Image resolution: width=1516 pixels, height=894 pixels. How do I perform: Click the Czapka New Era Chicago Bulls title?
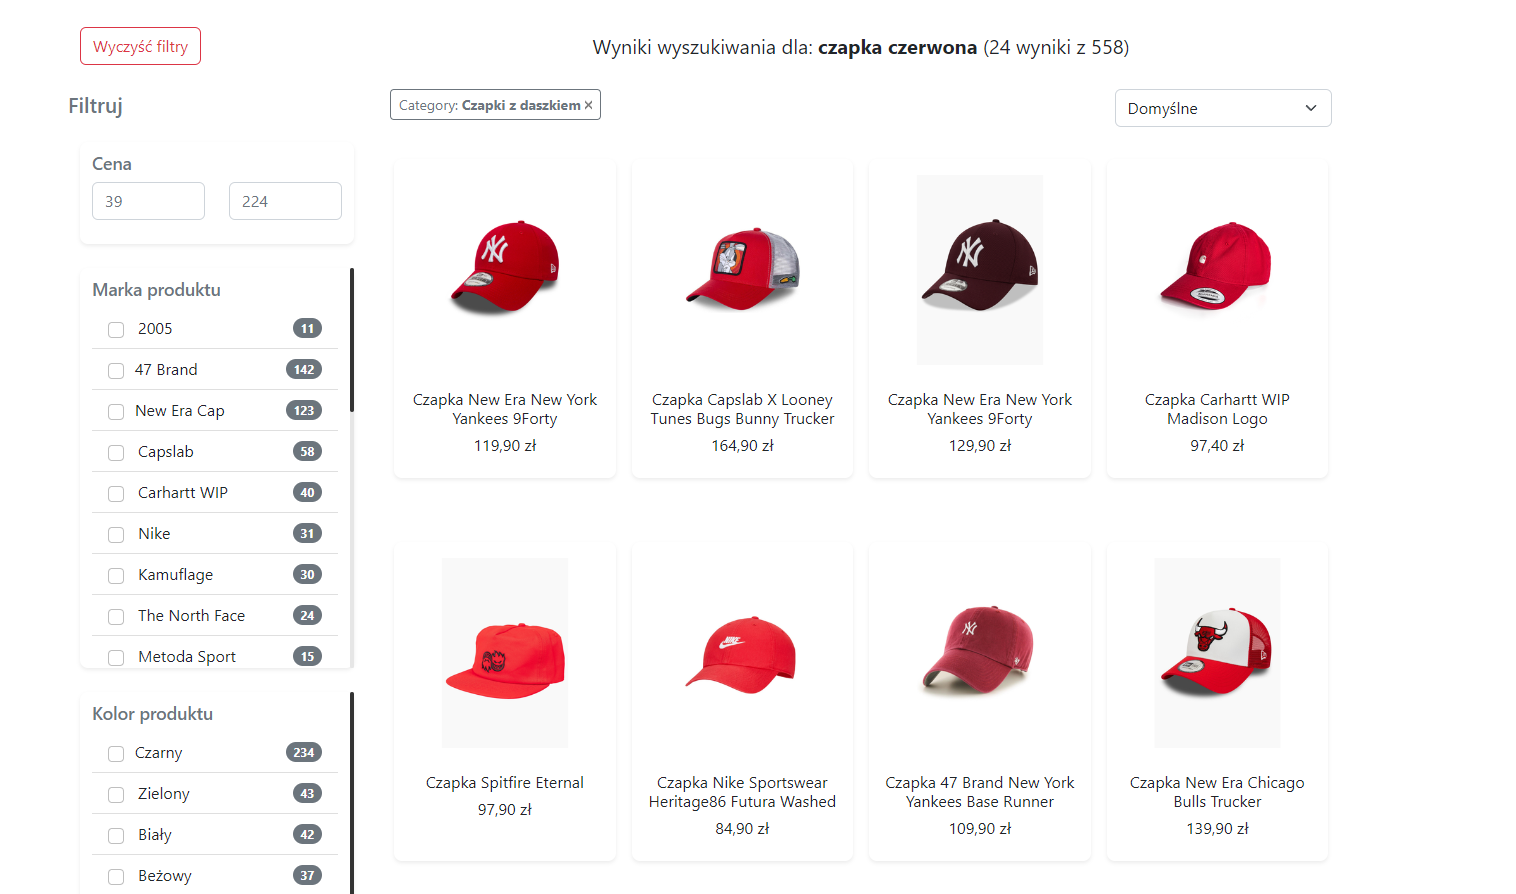pyautogui.click(x=1217, y=792)
